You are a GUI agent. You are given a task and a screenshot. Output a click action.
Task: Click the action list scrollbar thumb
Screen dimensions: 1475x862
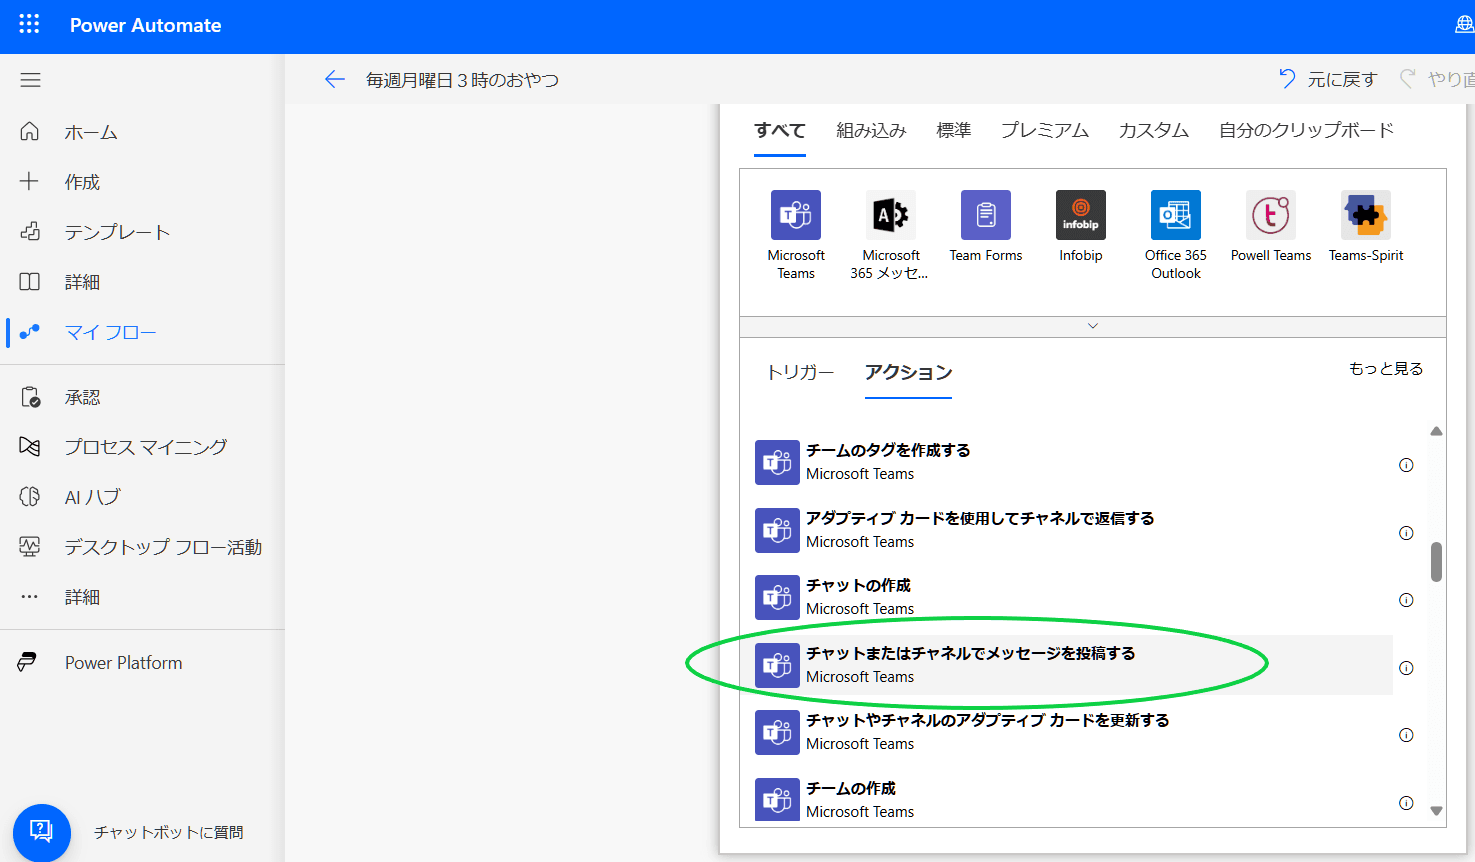(1437, 560)
